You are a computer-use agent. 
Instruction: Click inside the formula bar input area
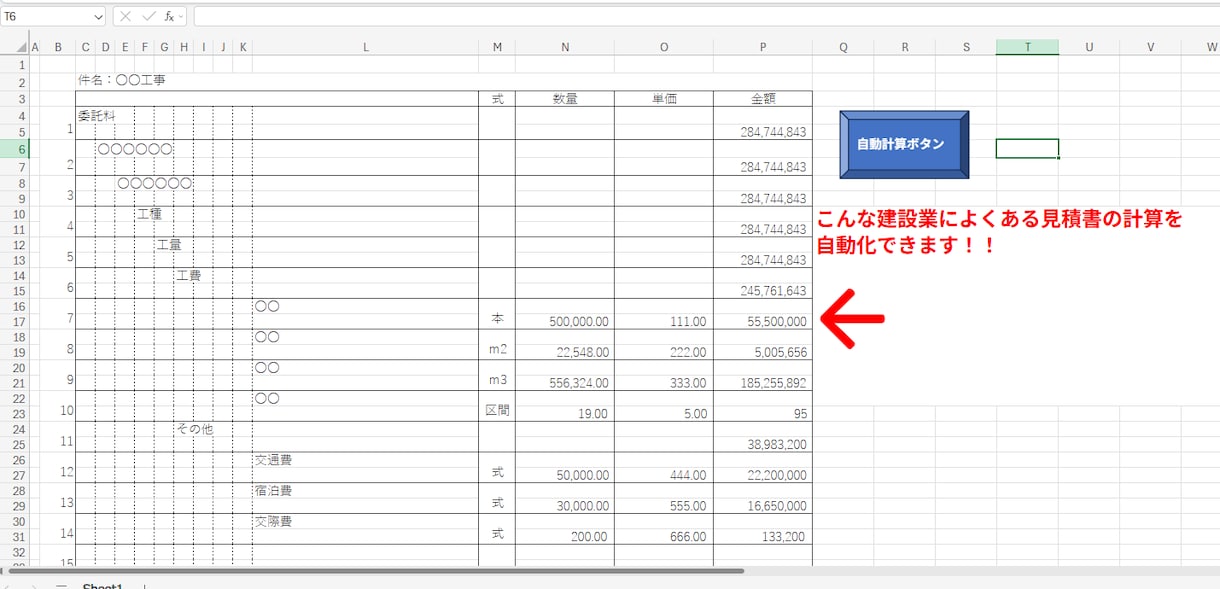coord(706,16)
